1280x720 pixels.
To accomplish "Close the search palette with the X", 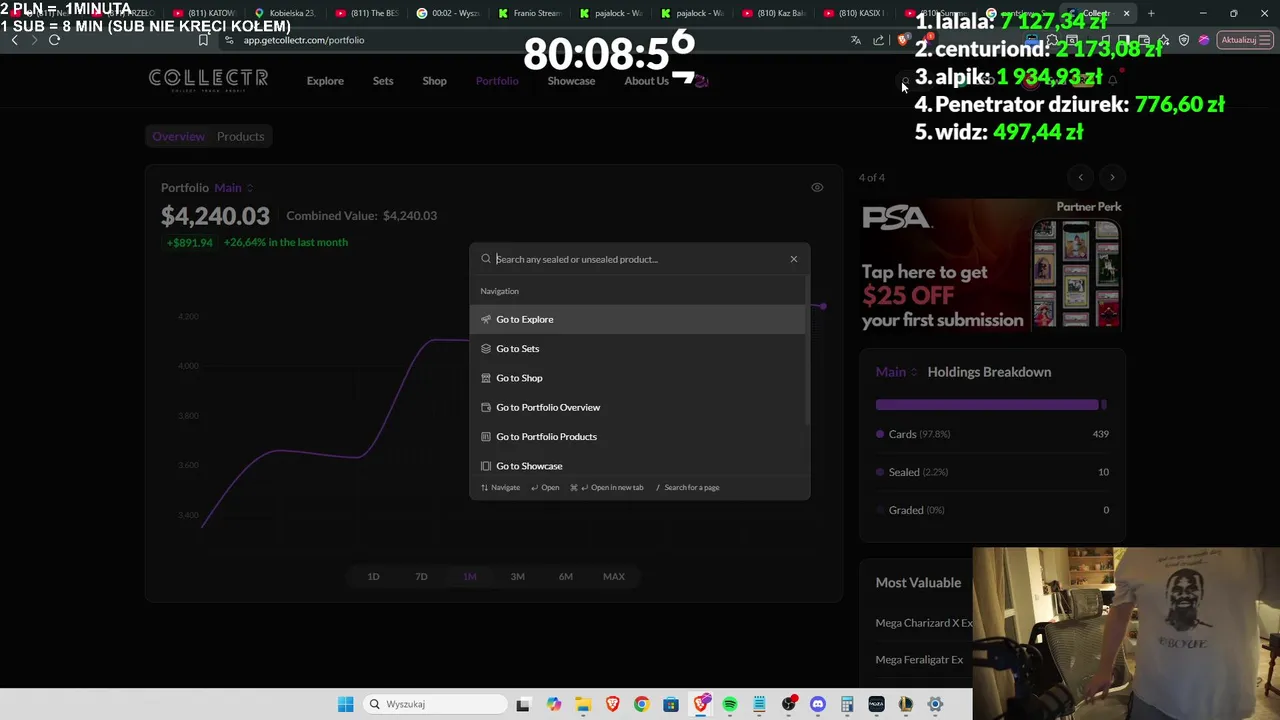I will coord(794,259).
